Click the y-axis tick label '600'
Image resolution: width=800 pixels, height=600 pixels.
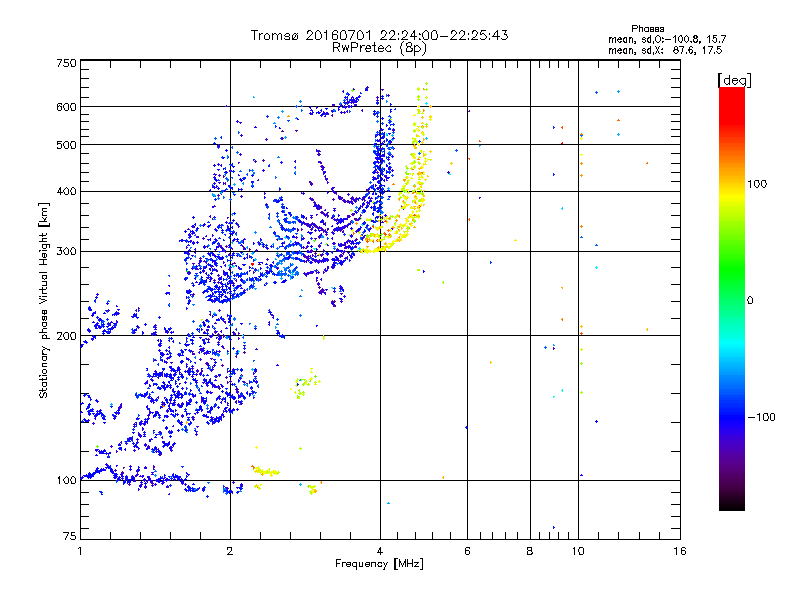(66, 107)
